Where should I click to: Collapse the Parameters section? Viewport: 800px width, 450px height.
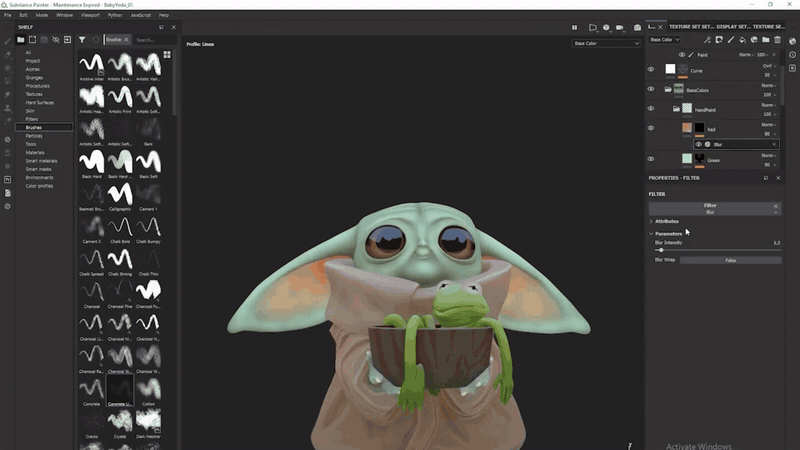click(668, 234)
